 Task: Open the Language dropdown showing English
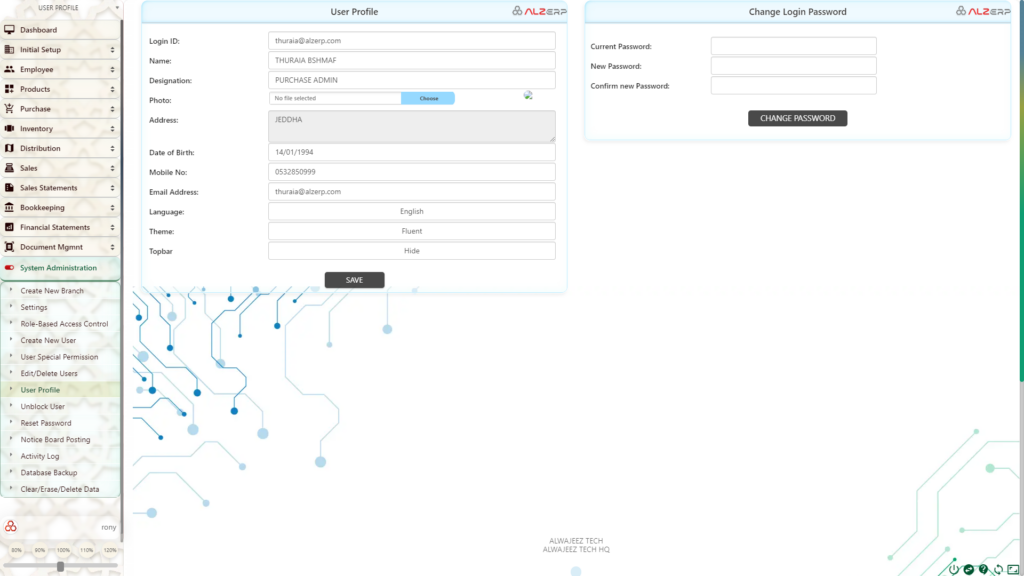pos(411,211)
